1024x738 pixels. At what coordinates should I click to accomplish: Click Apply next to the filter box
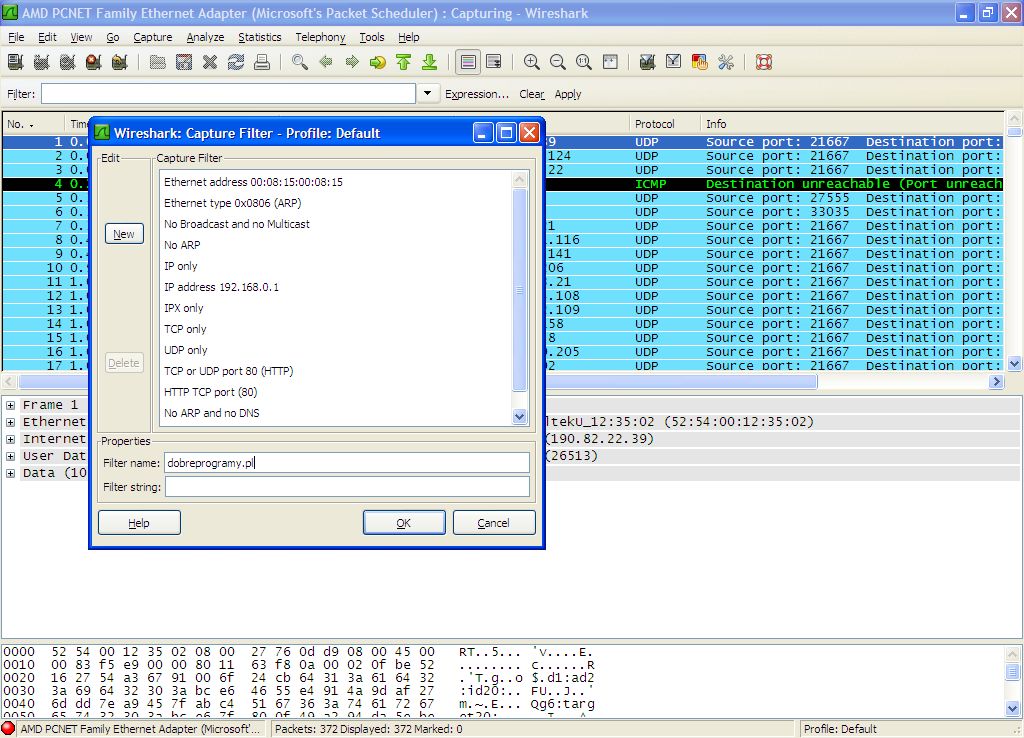[x=568, y=94]
